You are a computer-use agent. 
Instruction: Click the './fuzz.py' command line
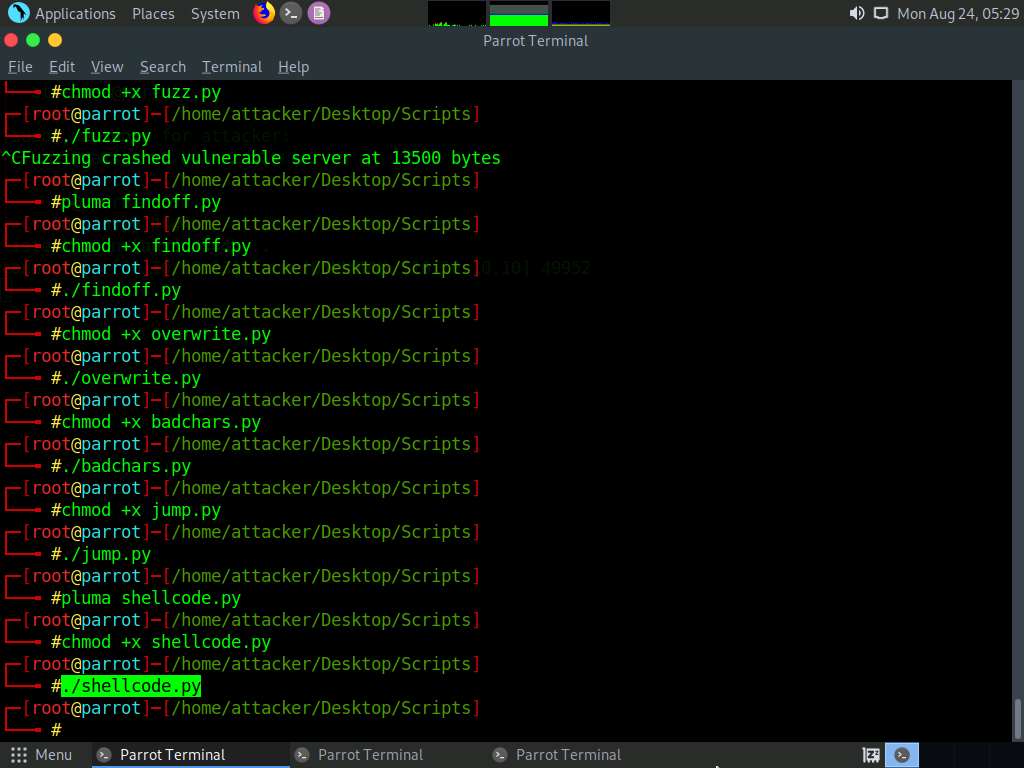(x=106, y=136)
